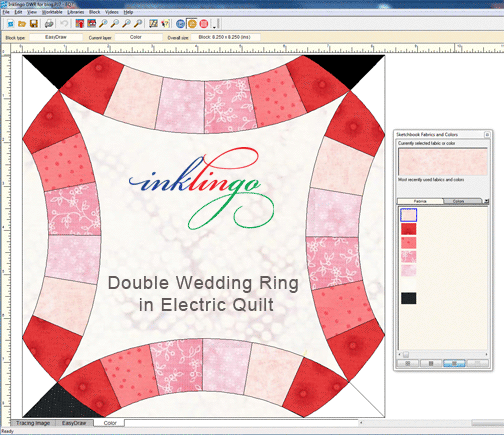
Task: Click the blue round worktable icon
Action: point(180,24)
